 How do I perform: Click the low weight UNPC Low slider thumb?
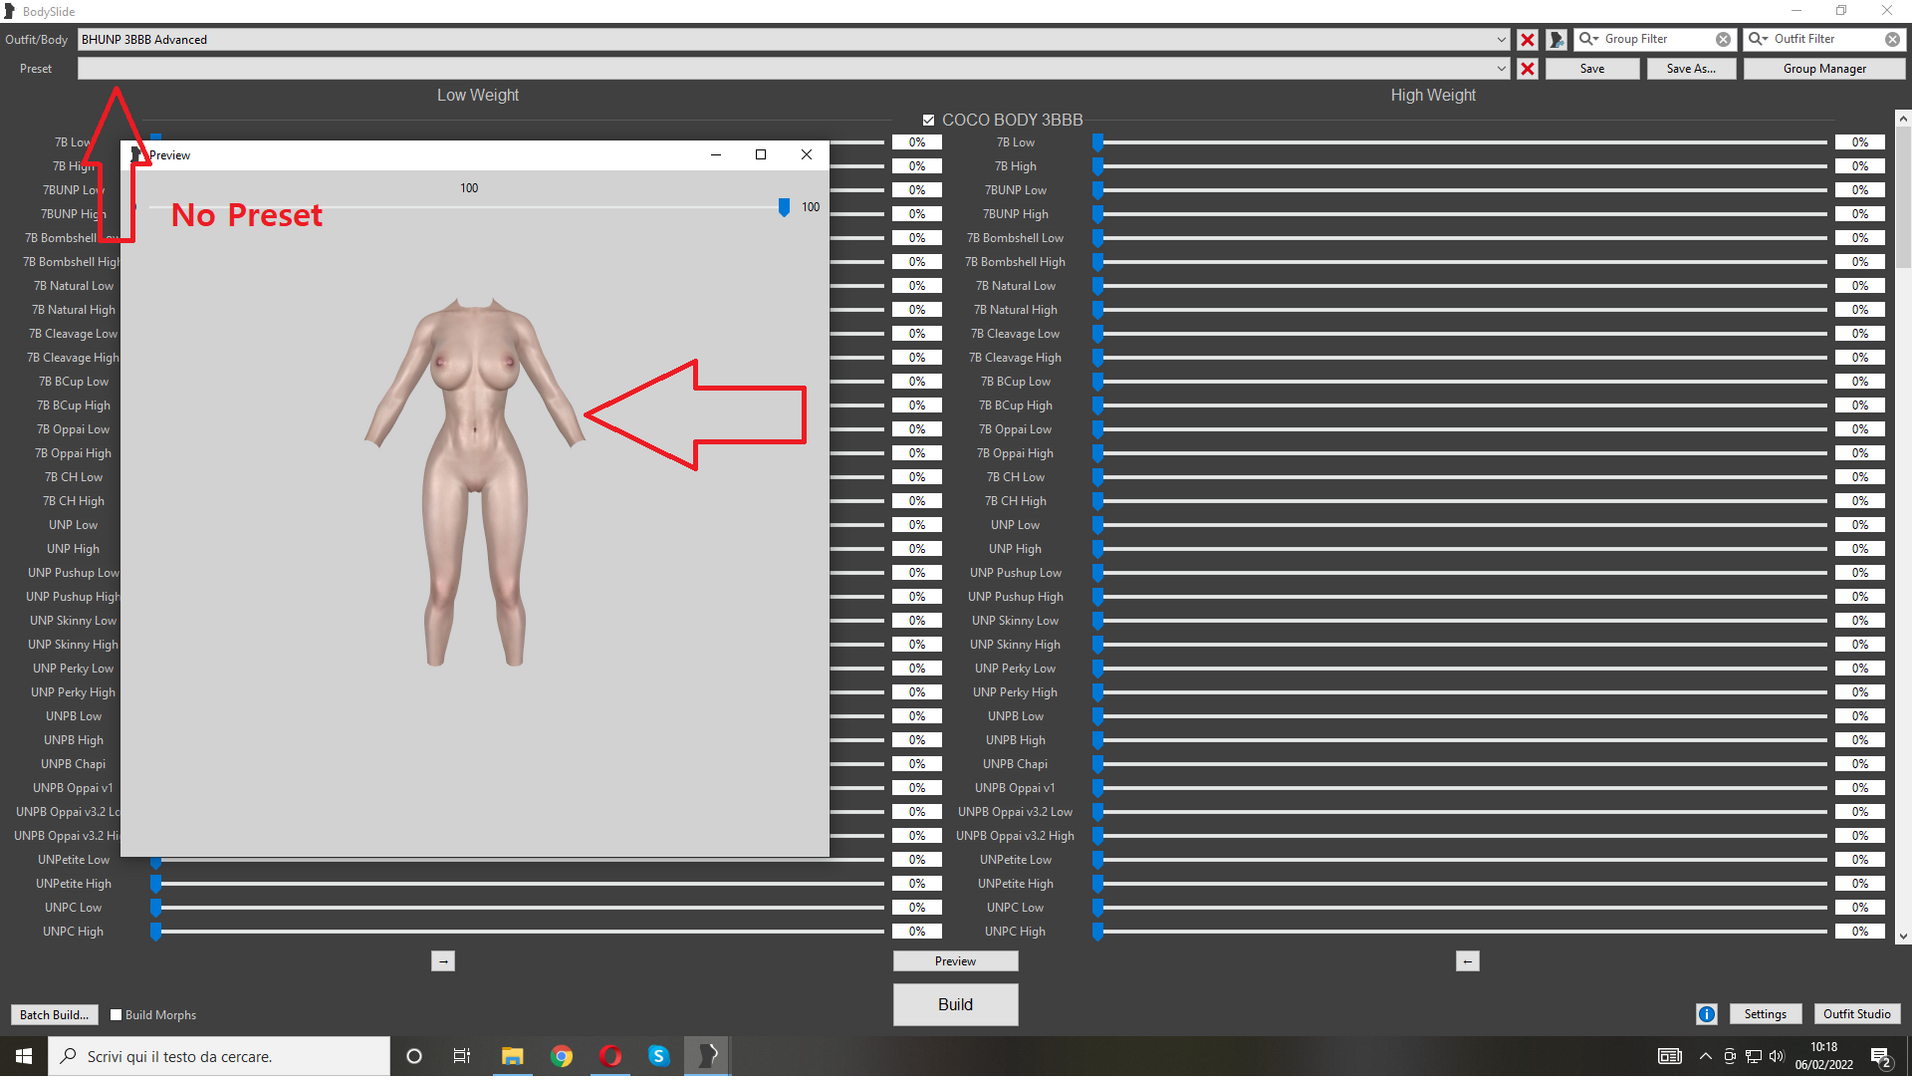[156, 908]
